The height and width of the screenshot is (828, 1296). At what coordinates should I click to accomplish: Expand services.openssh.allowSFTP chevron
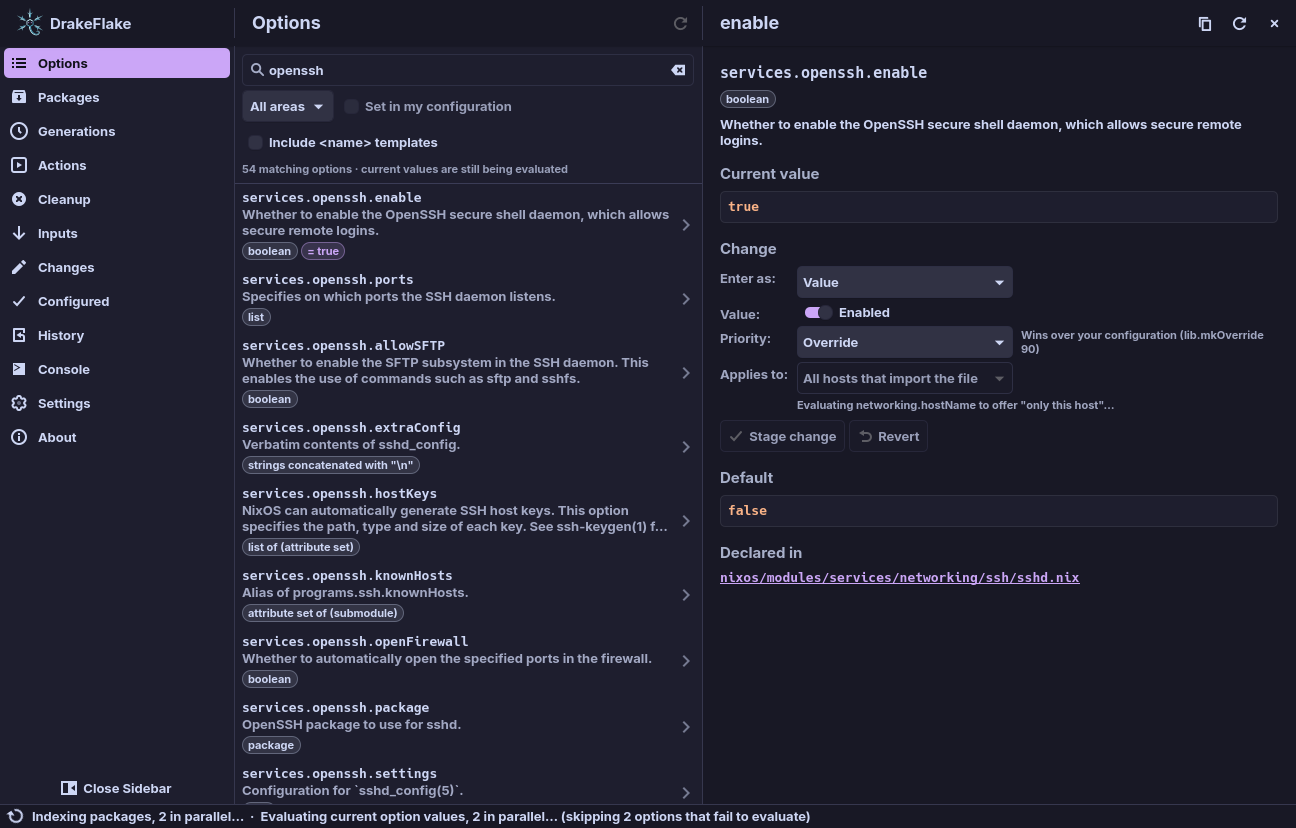coord(686,373)
